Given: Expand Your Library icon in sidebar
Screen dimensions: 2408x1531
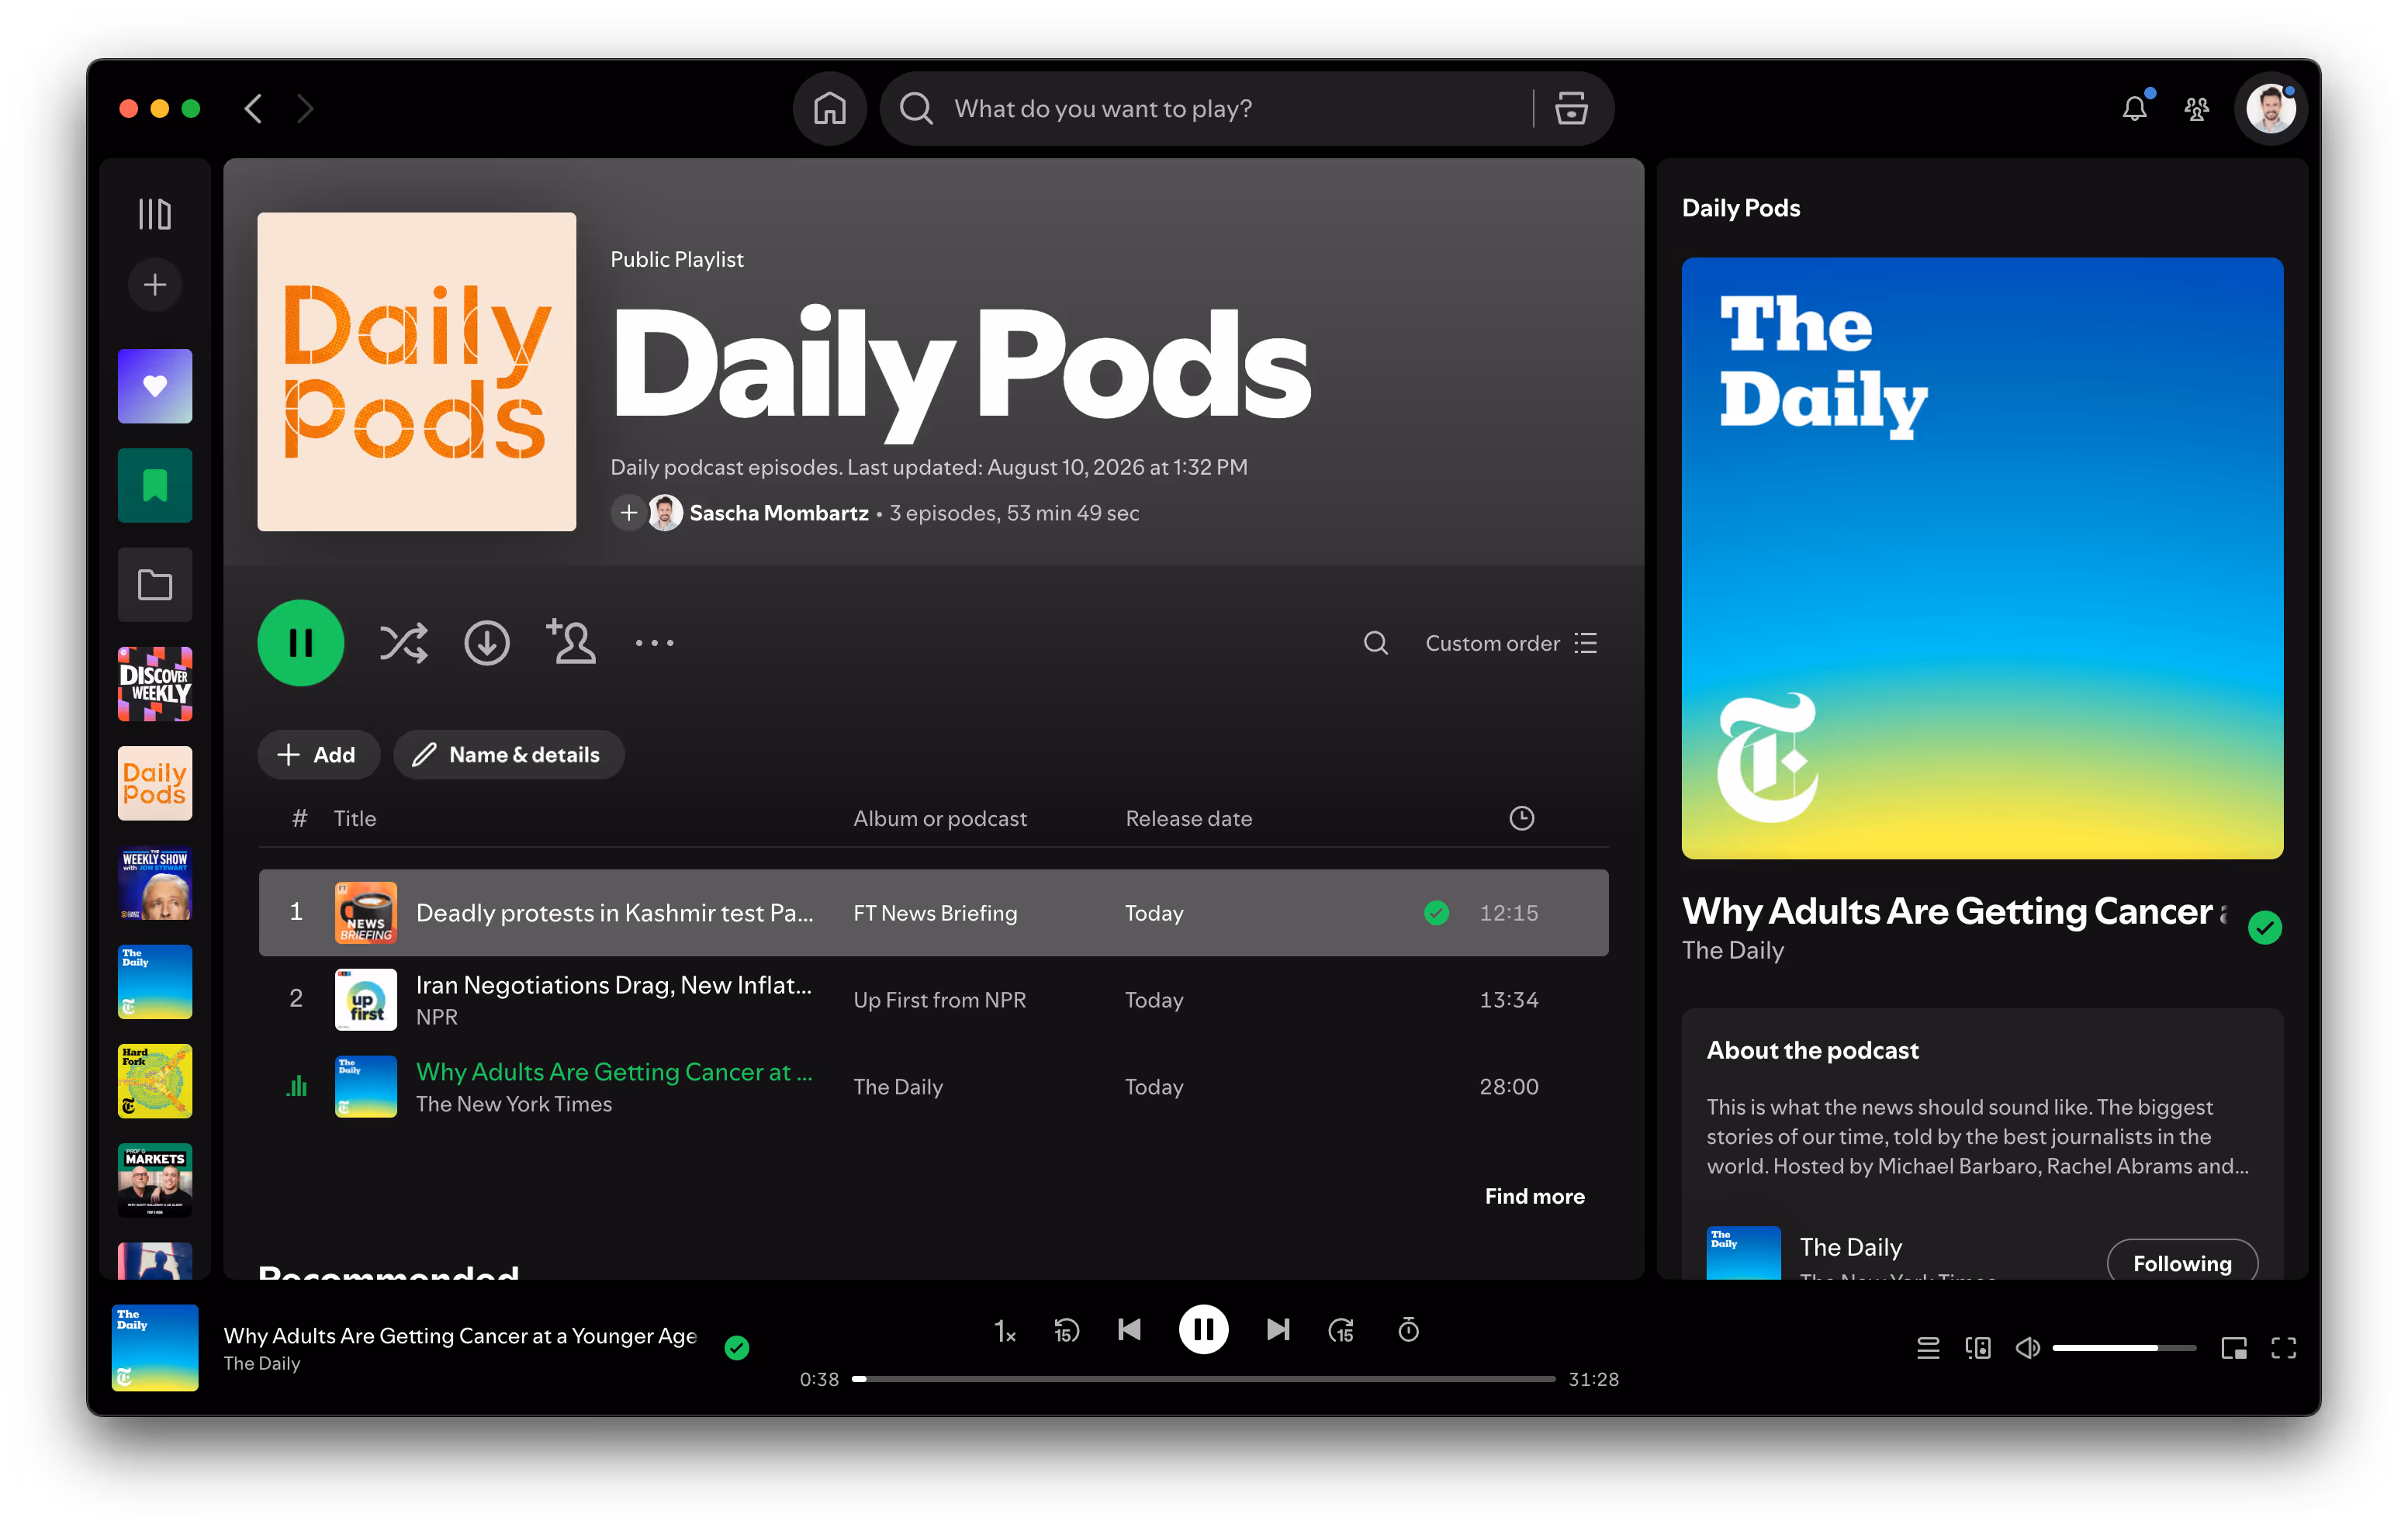Looking at the screenshot, I should tap(155, 213).
